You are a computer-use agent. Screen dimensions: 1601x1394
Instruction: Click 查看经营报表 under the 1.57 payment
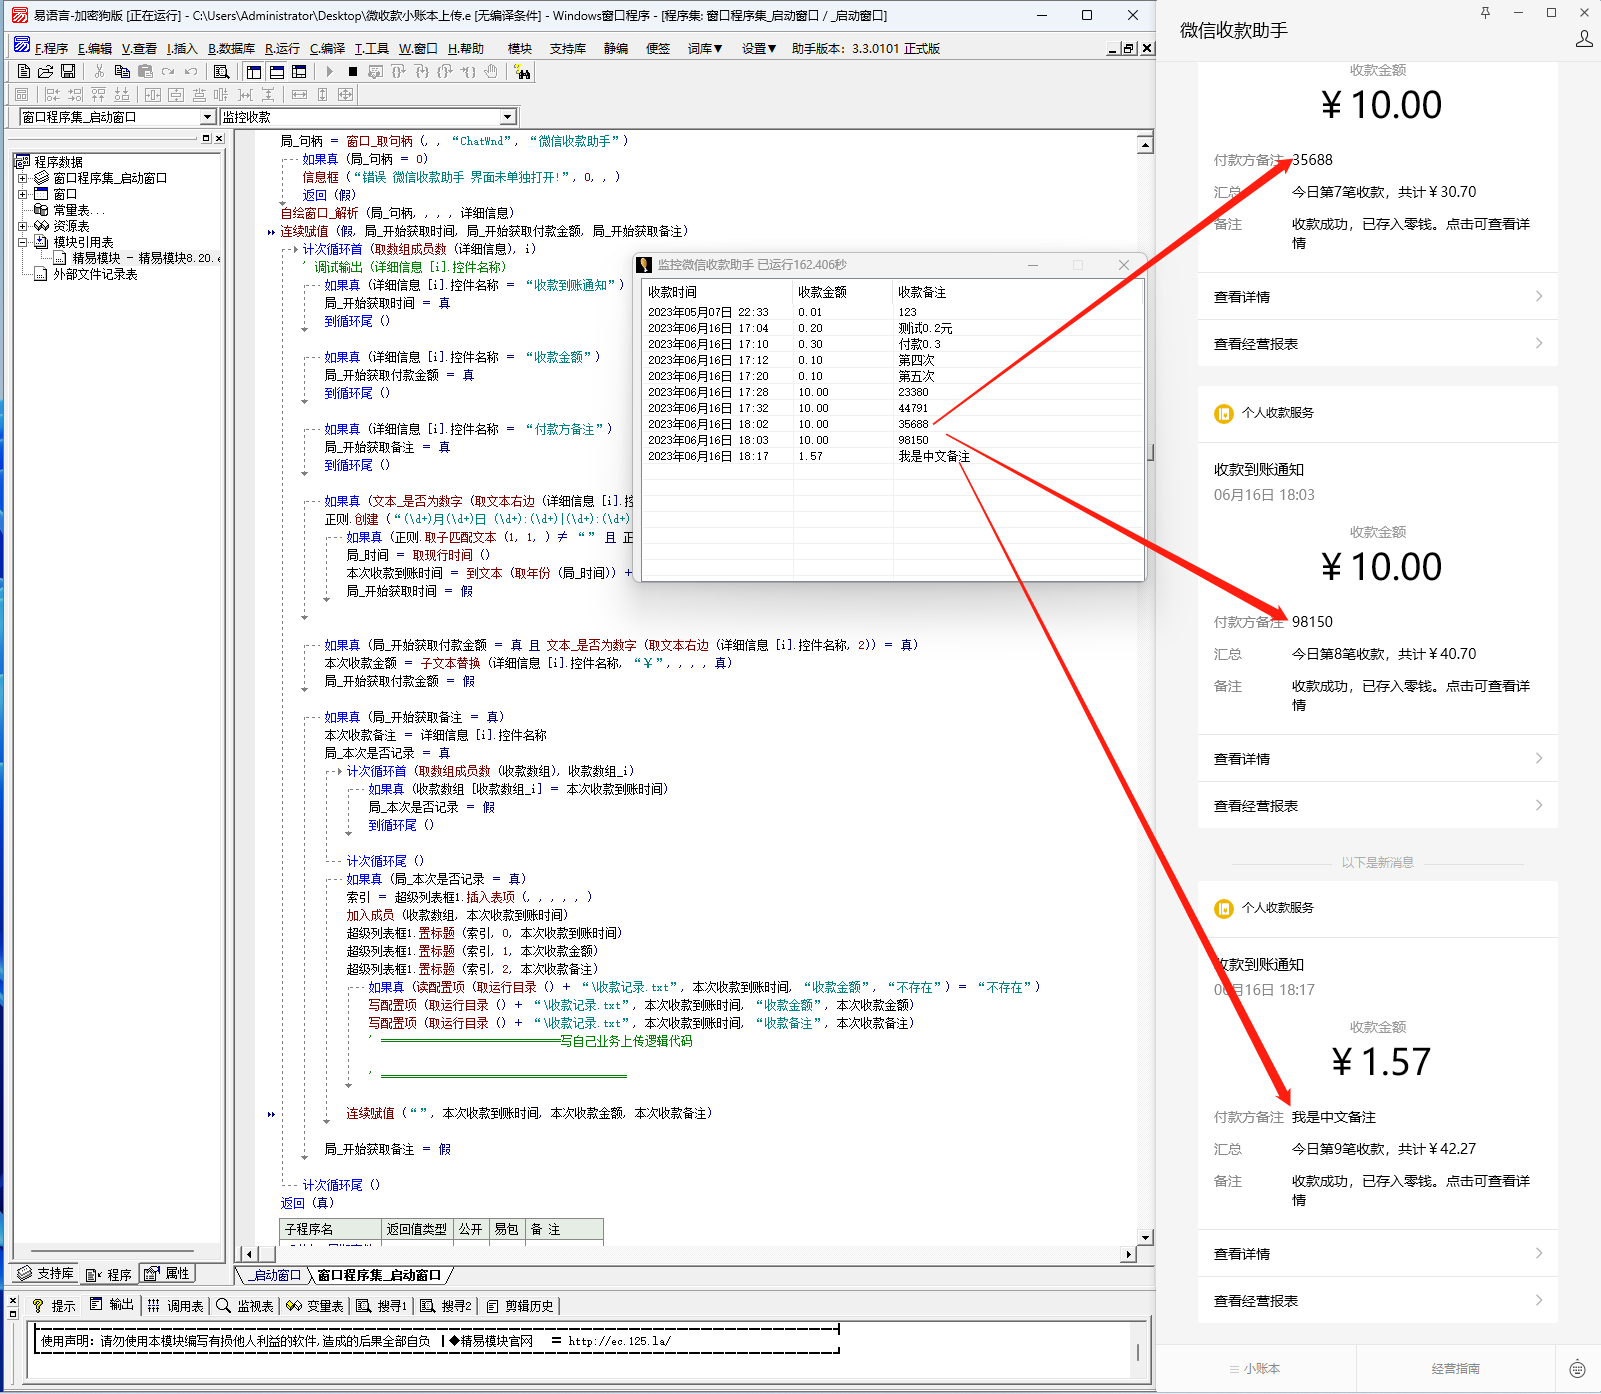(x=1378, y=1300)
